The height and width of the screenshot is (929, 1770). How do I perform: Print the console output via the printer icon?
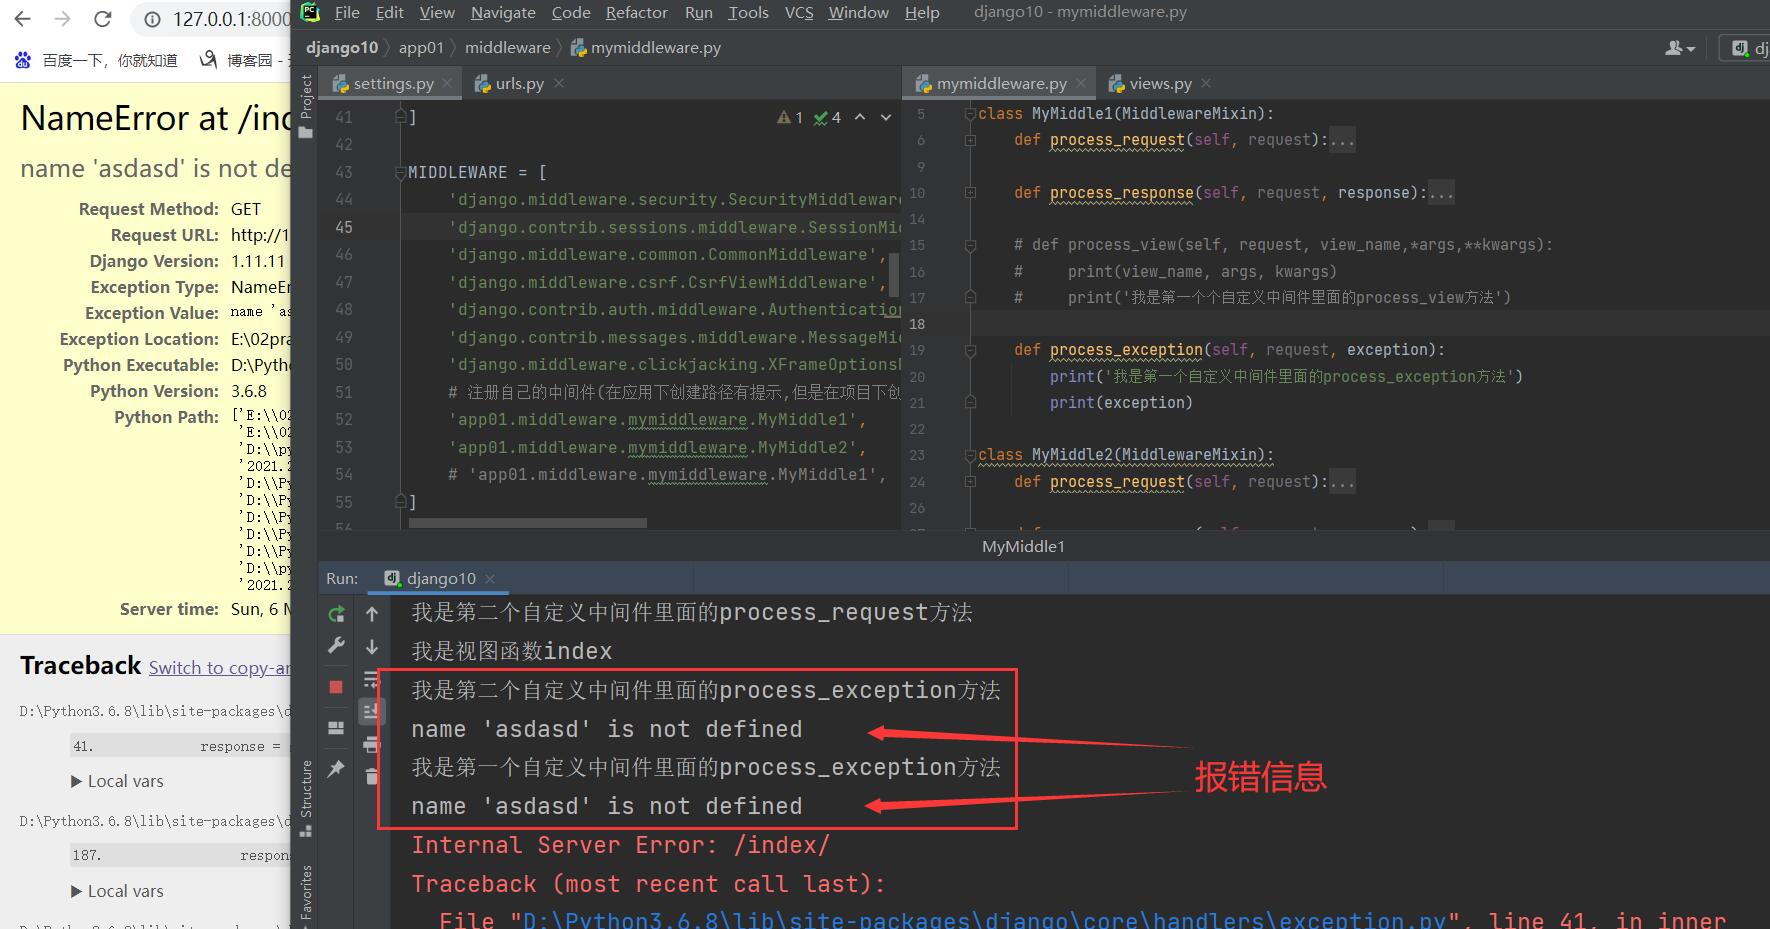[372, 744]
